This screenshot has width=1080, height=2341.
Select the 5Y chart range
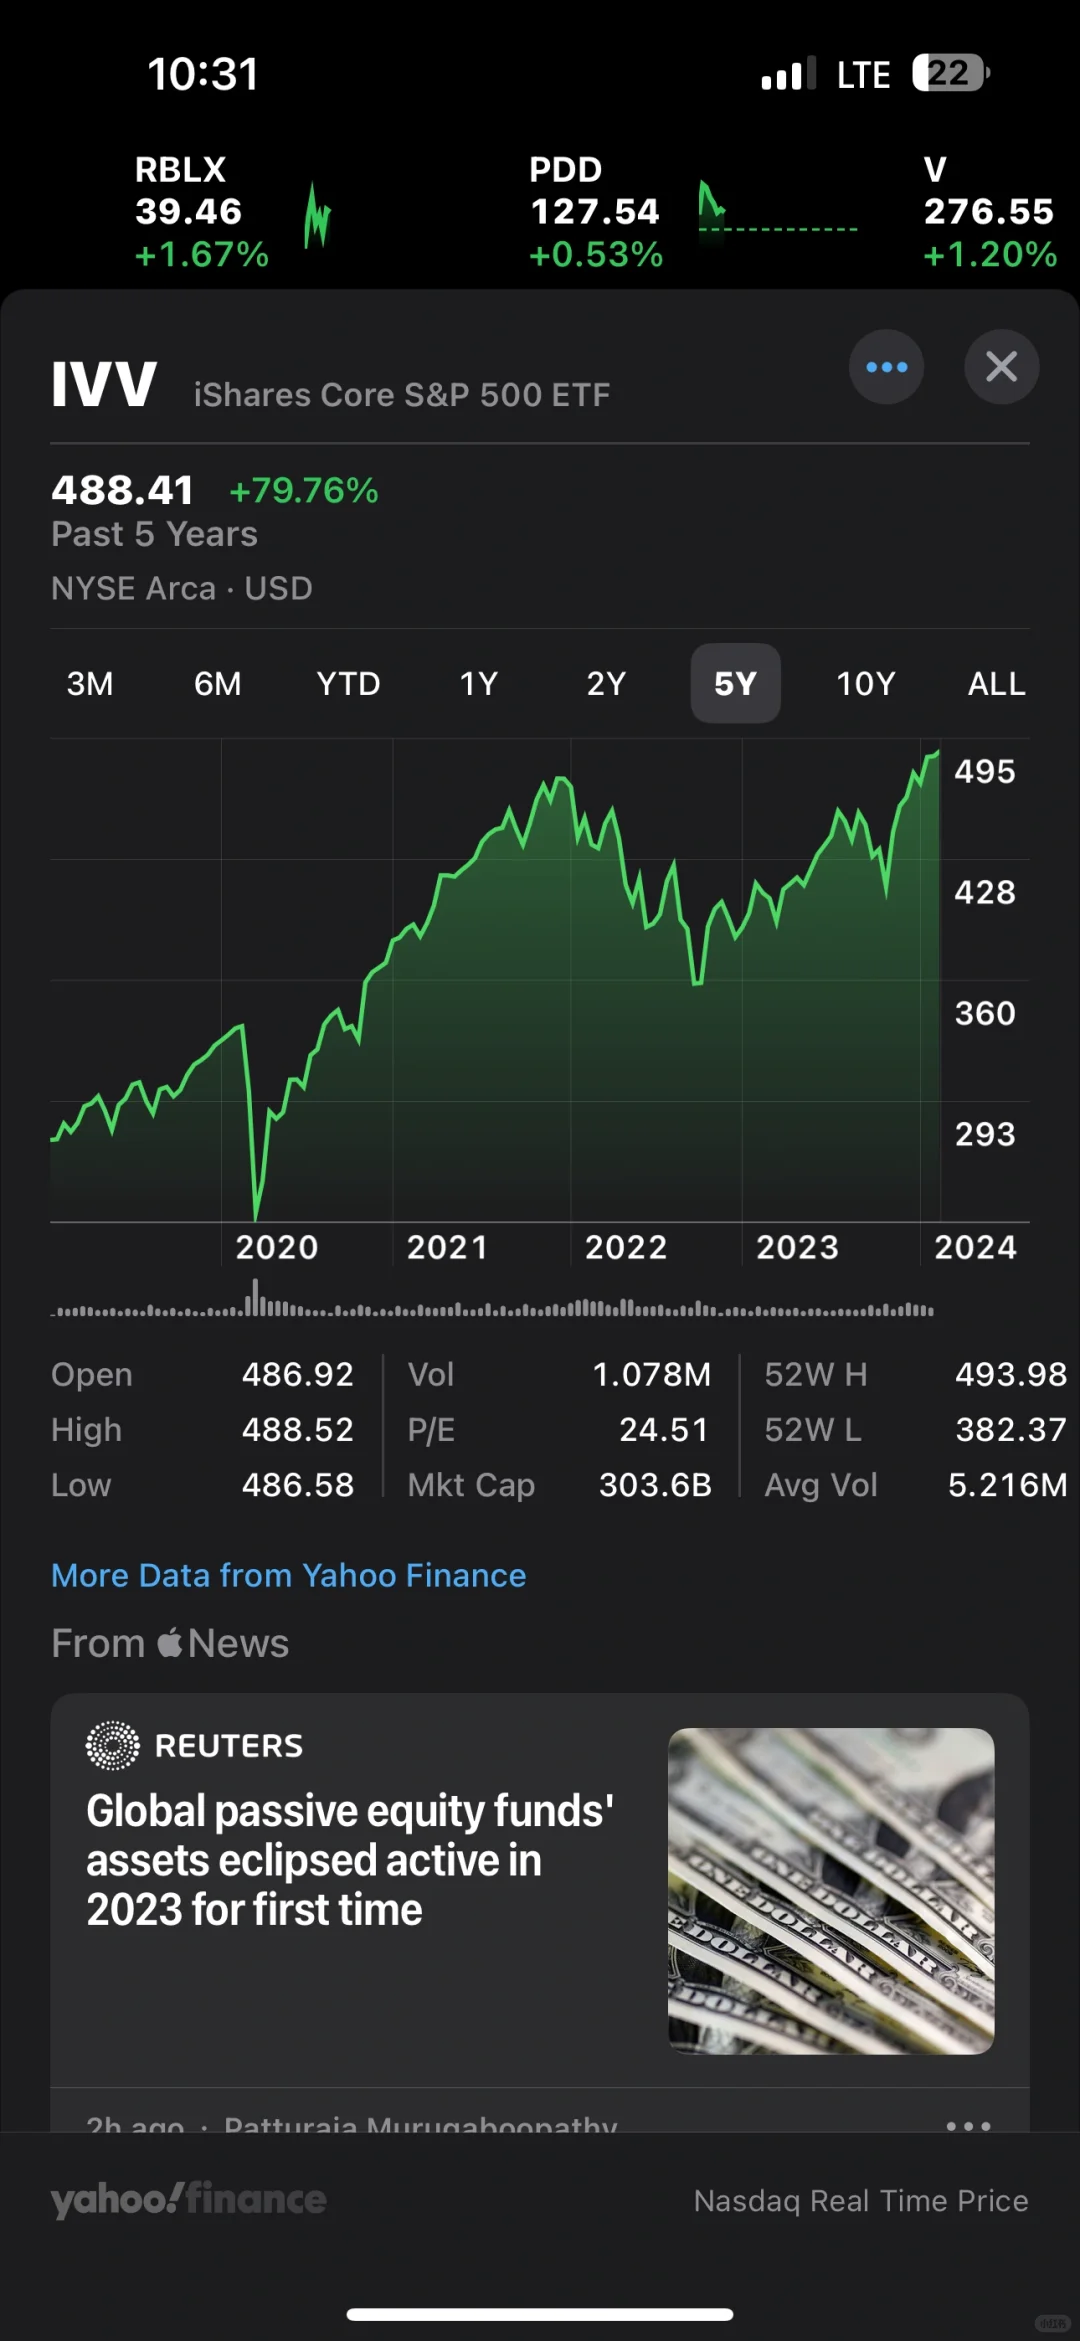[x=735, y=684]
